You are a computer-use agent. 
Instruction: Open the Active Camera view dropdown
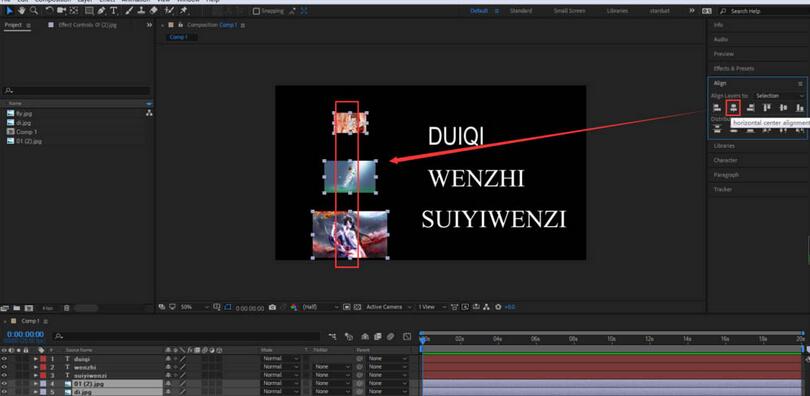[x=388, y=307]
